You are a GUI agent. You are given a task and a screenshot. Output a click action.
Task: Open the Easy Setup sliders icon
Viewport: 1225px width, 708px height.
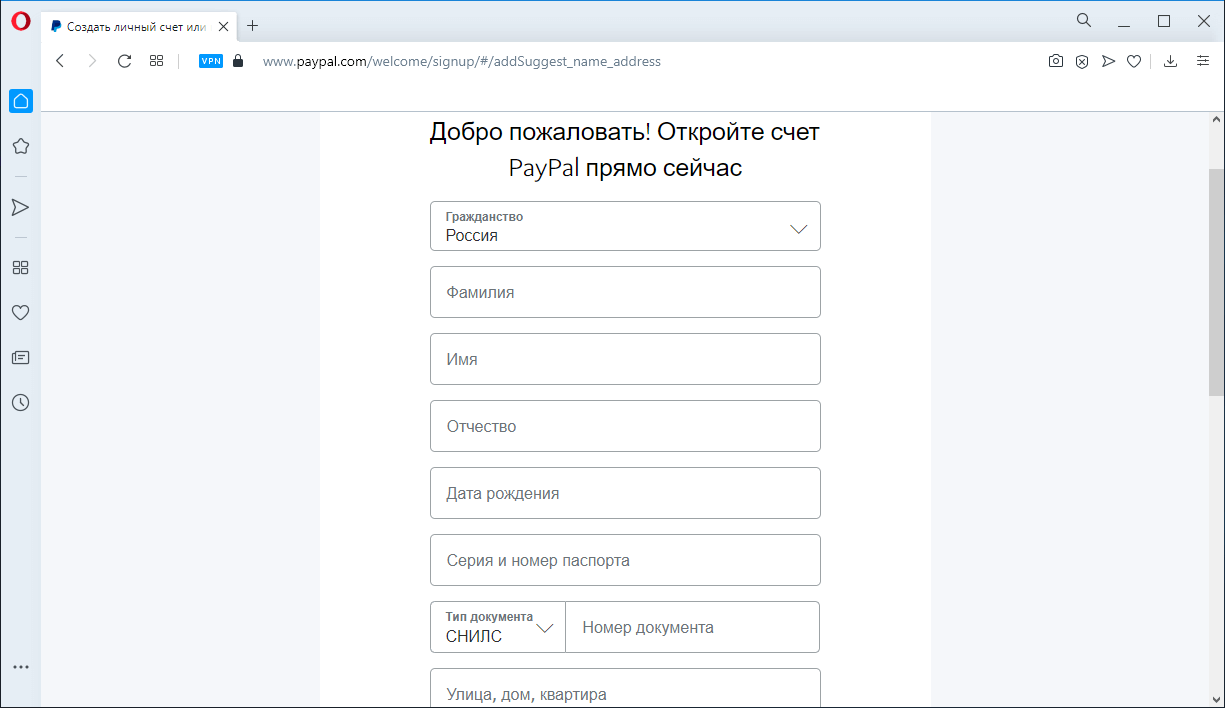point(1203,61)
